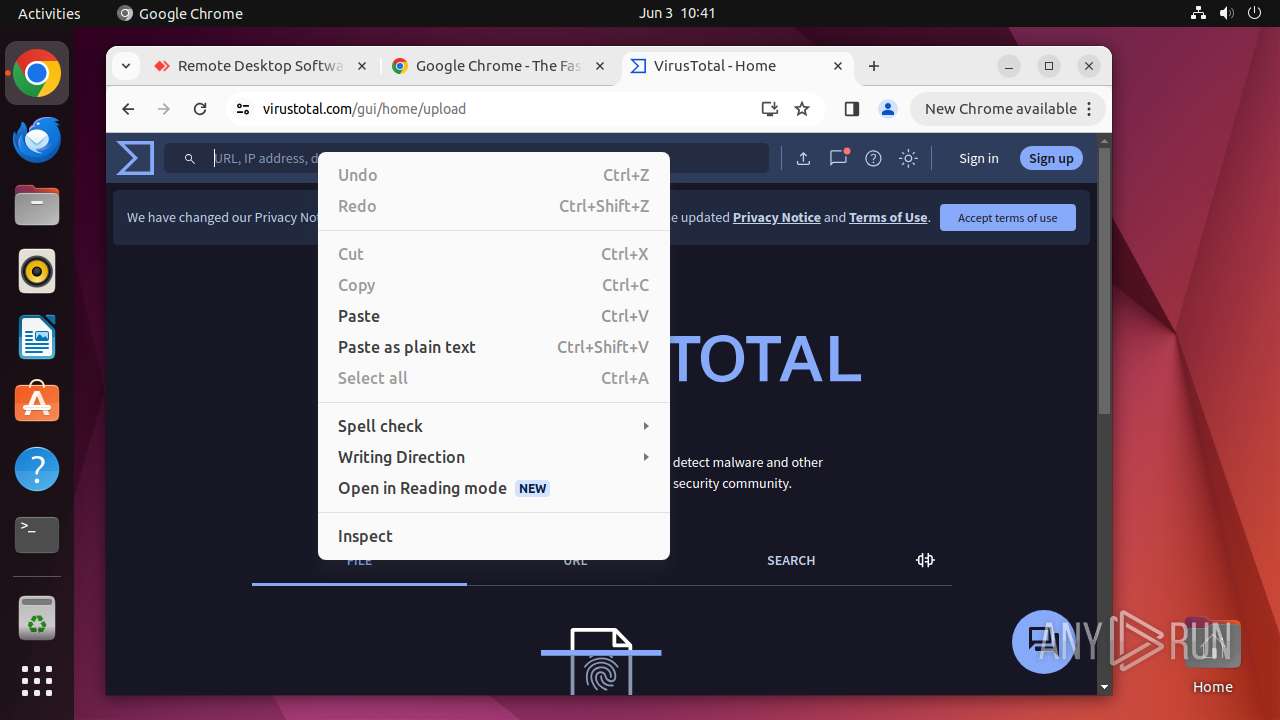
Task: Select Inspect in the context menu
Action: tap(493, 536)
